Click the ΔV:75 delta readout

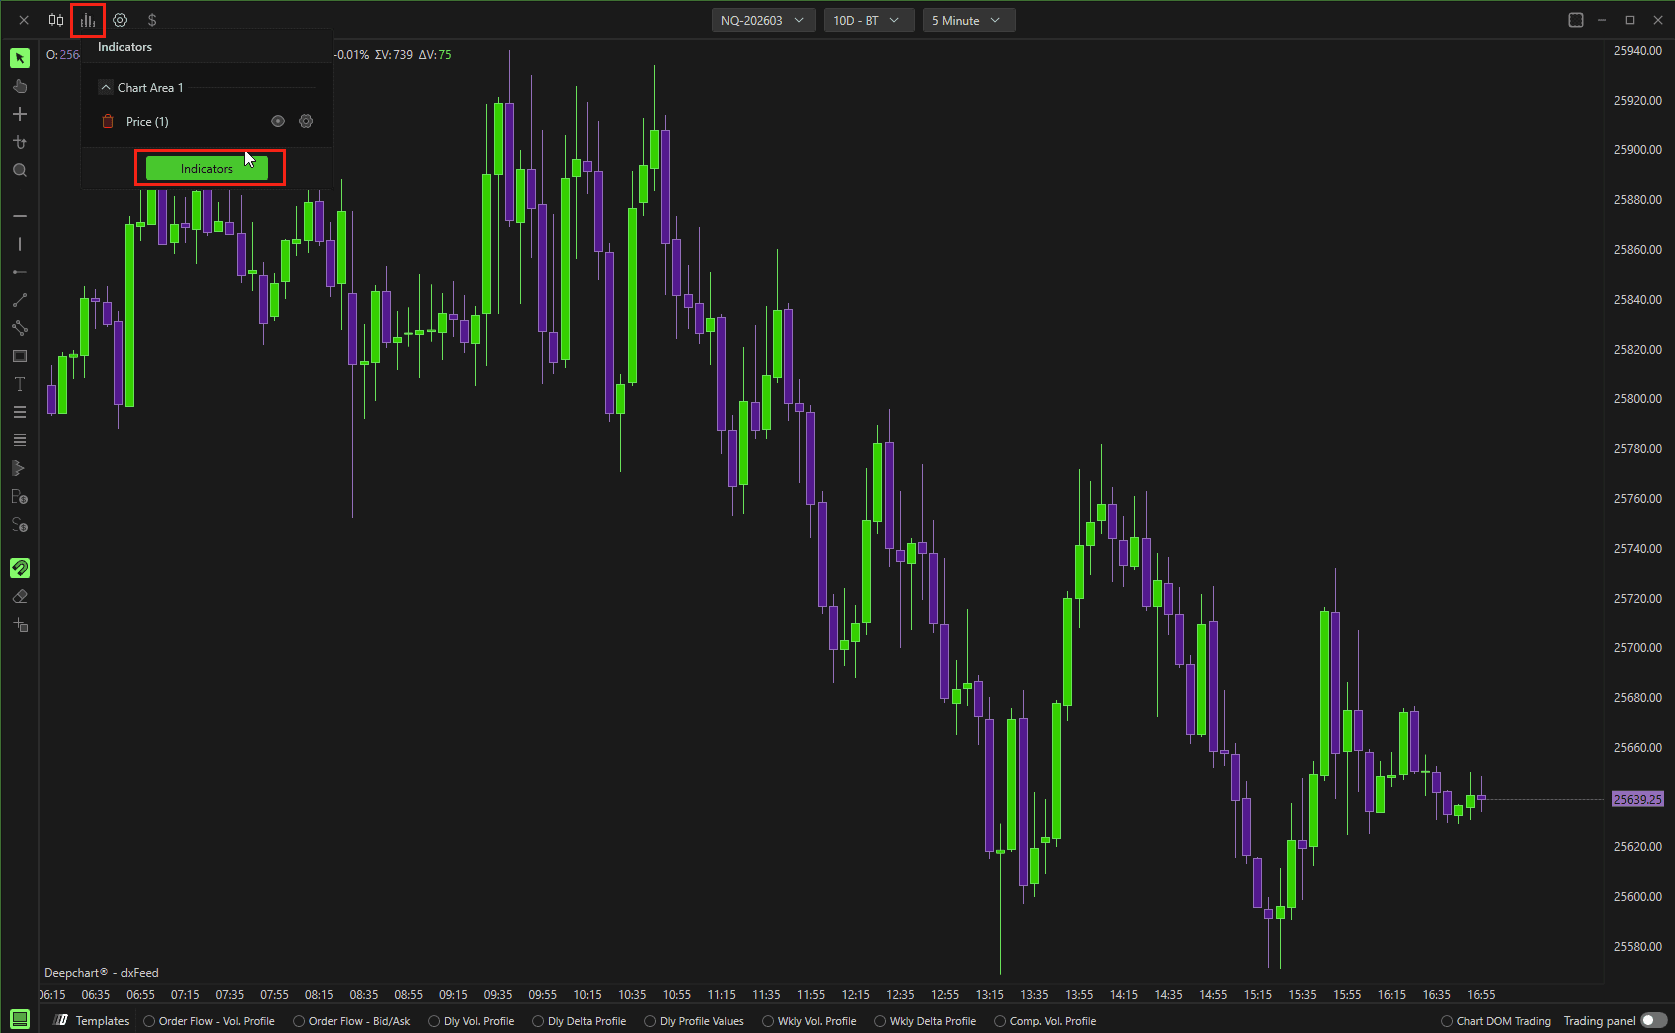tap(435, 55)
